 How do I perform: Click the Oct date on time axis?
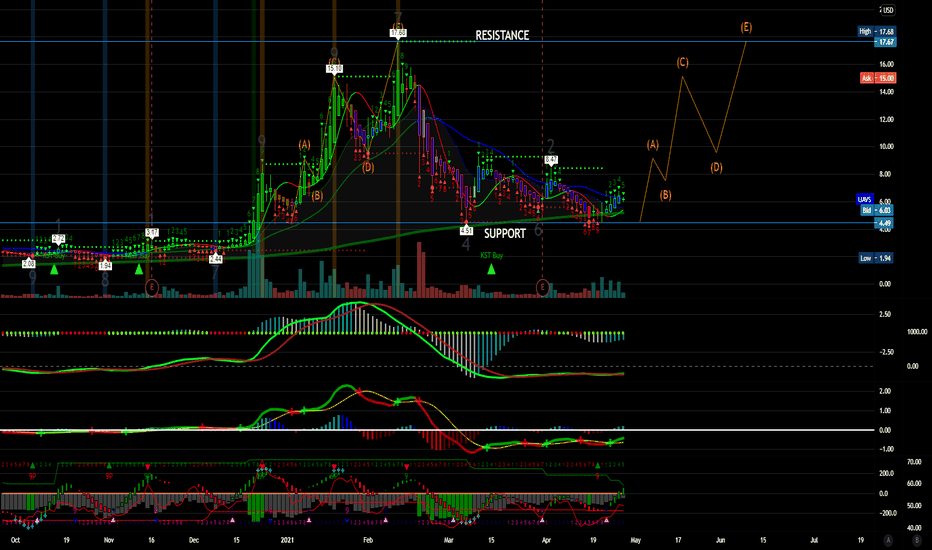15,540
